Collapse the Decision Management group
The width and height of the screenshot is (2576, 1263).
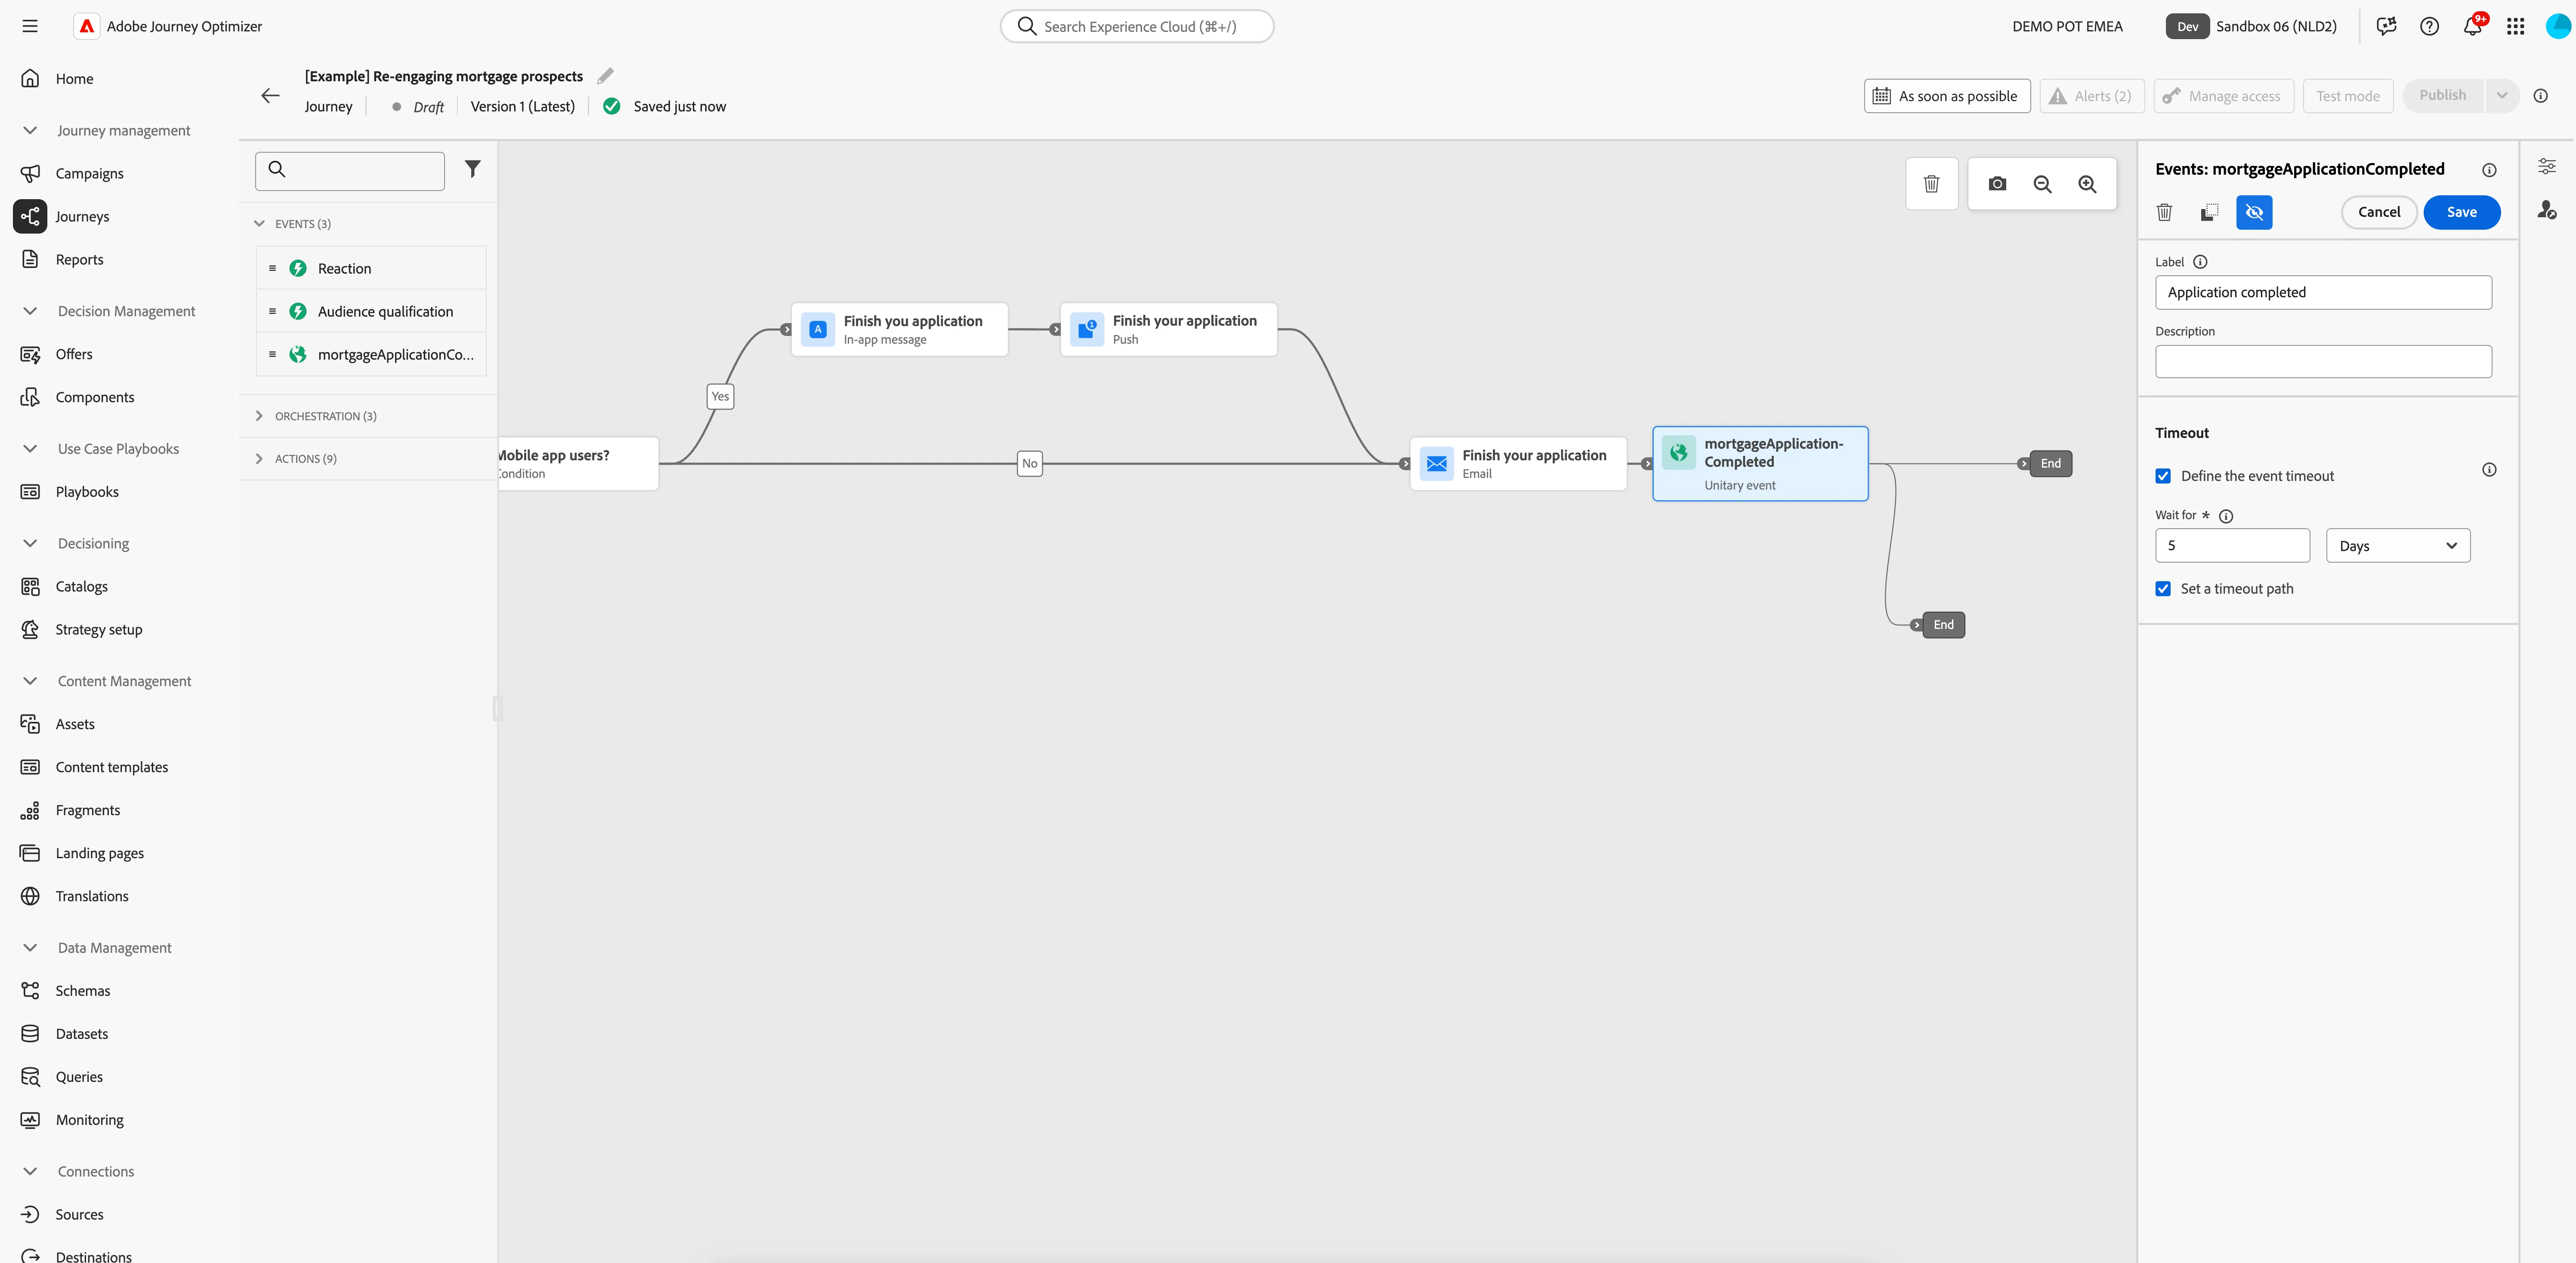click(30, 311)
